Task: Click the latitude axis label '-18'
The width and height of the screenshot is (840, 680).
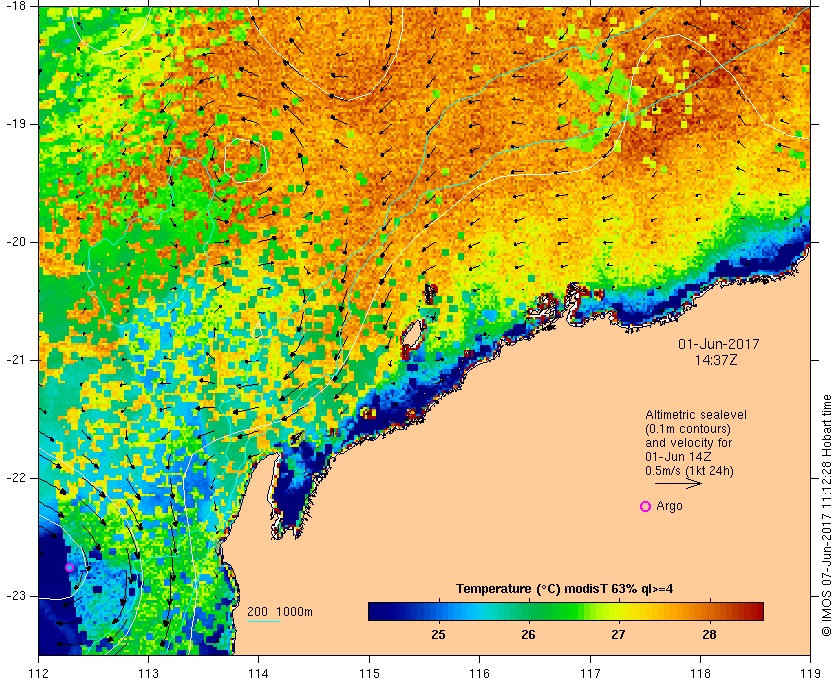Action: pos(15,5)
